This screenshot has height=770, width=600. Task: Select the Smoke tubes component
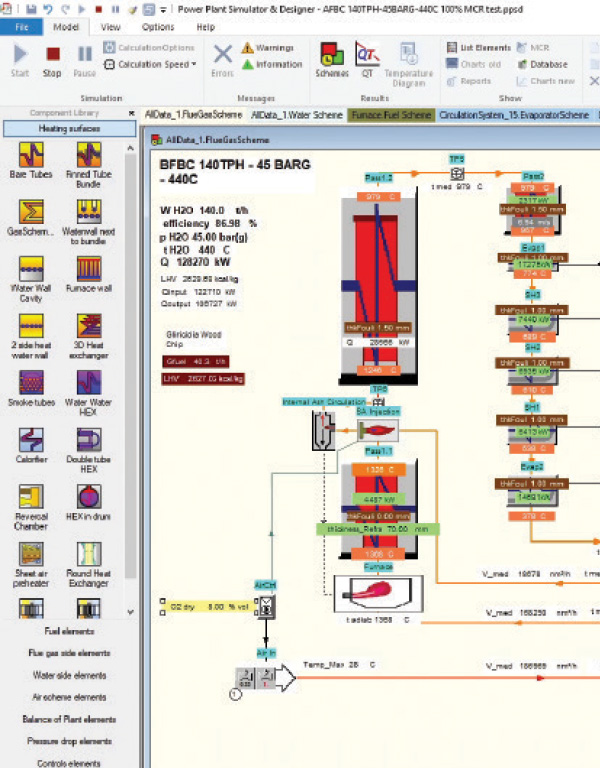(x=32, y=384)
